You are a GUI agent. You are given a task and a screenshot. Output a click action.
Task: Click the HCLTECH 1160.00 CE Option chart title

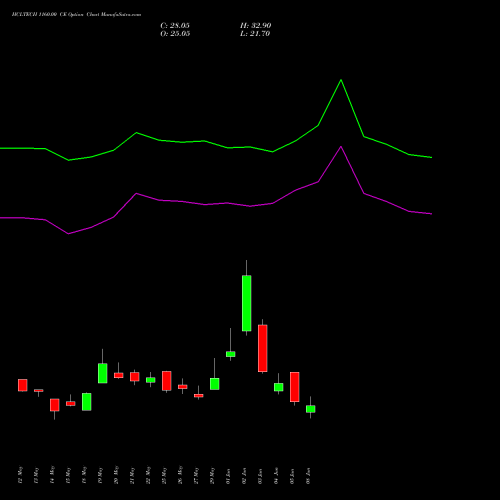pos(76,15)
